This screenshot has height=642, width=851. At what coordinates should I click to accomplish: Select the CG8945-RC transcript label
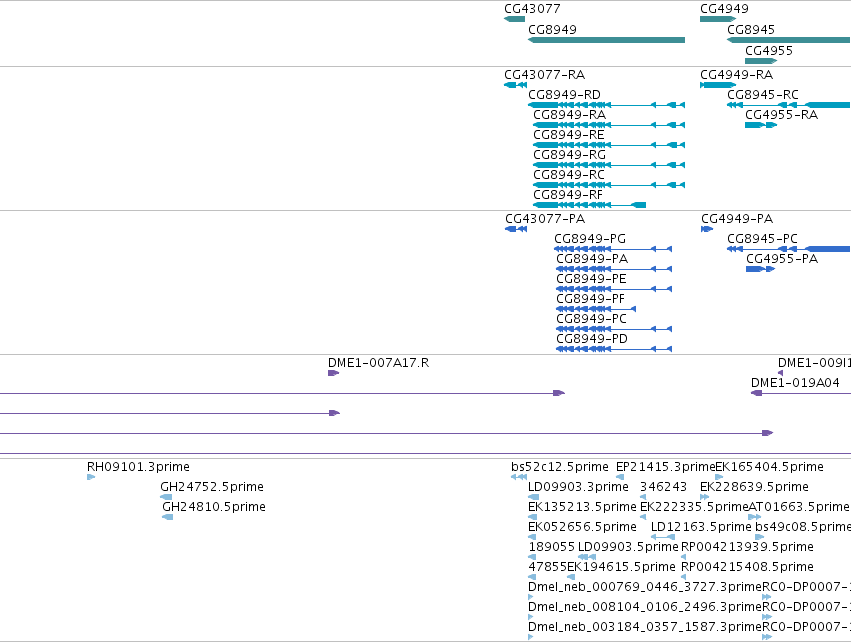pyautogui.click(x=763, y=95)
